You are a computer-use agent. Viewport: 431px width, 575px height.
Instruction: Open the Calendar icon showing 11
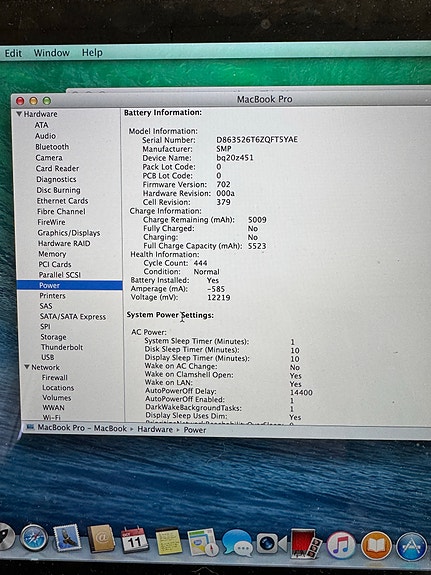click(135, 540)
